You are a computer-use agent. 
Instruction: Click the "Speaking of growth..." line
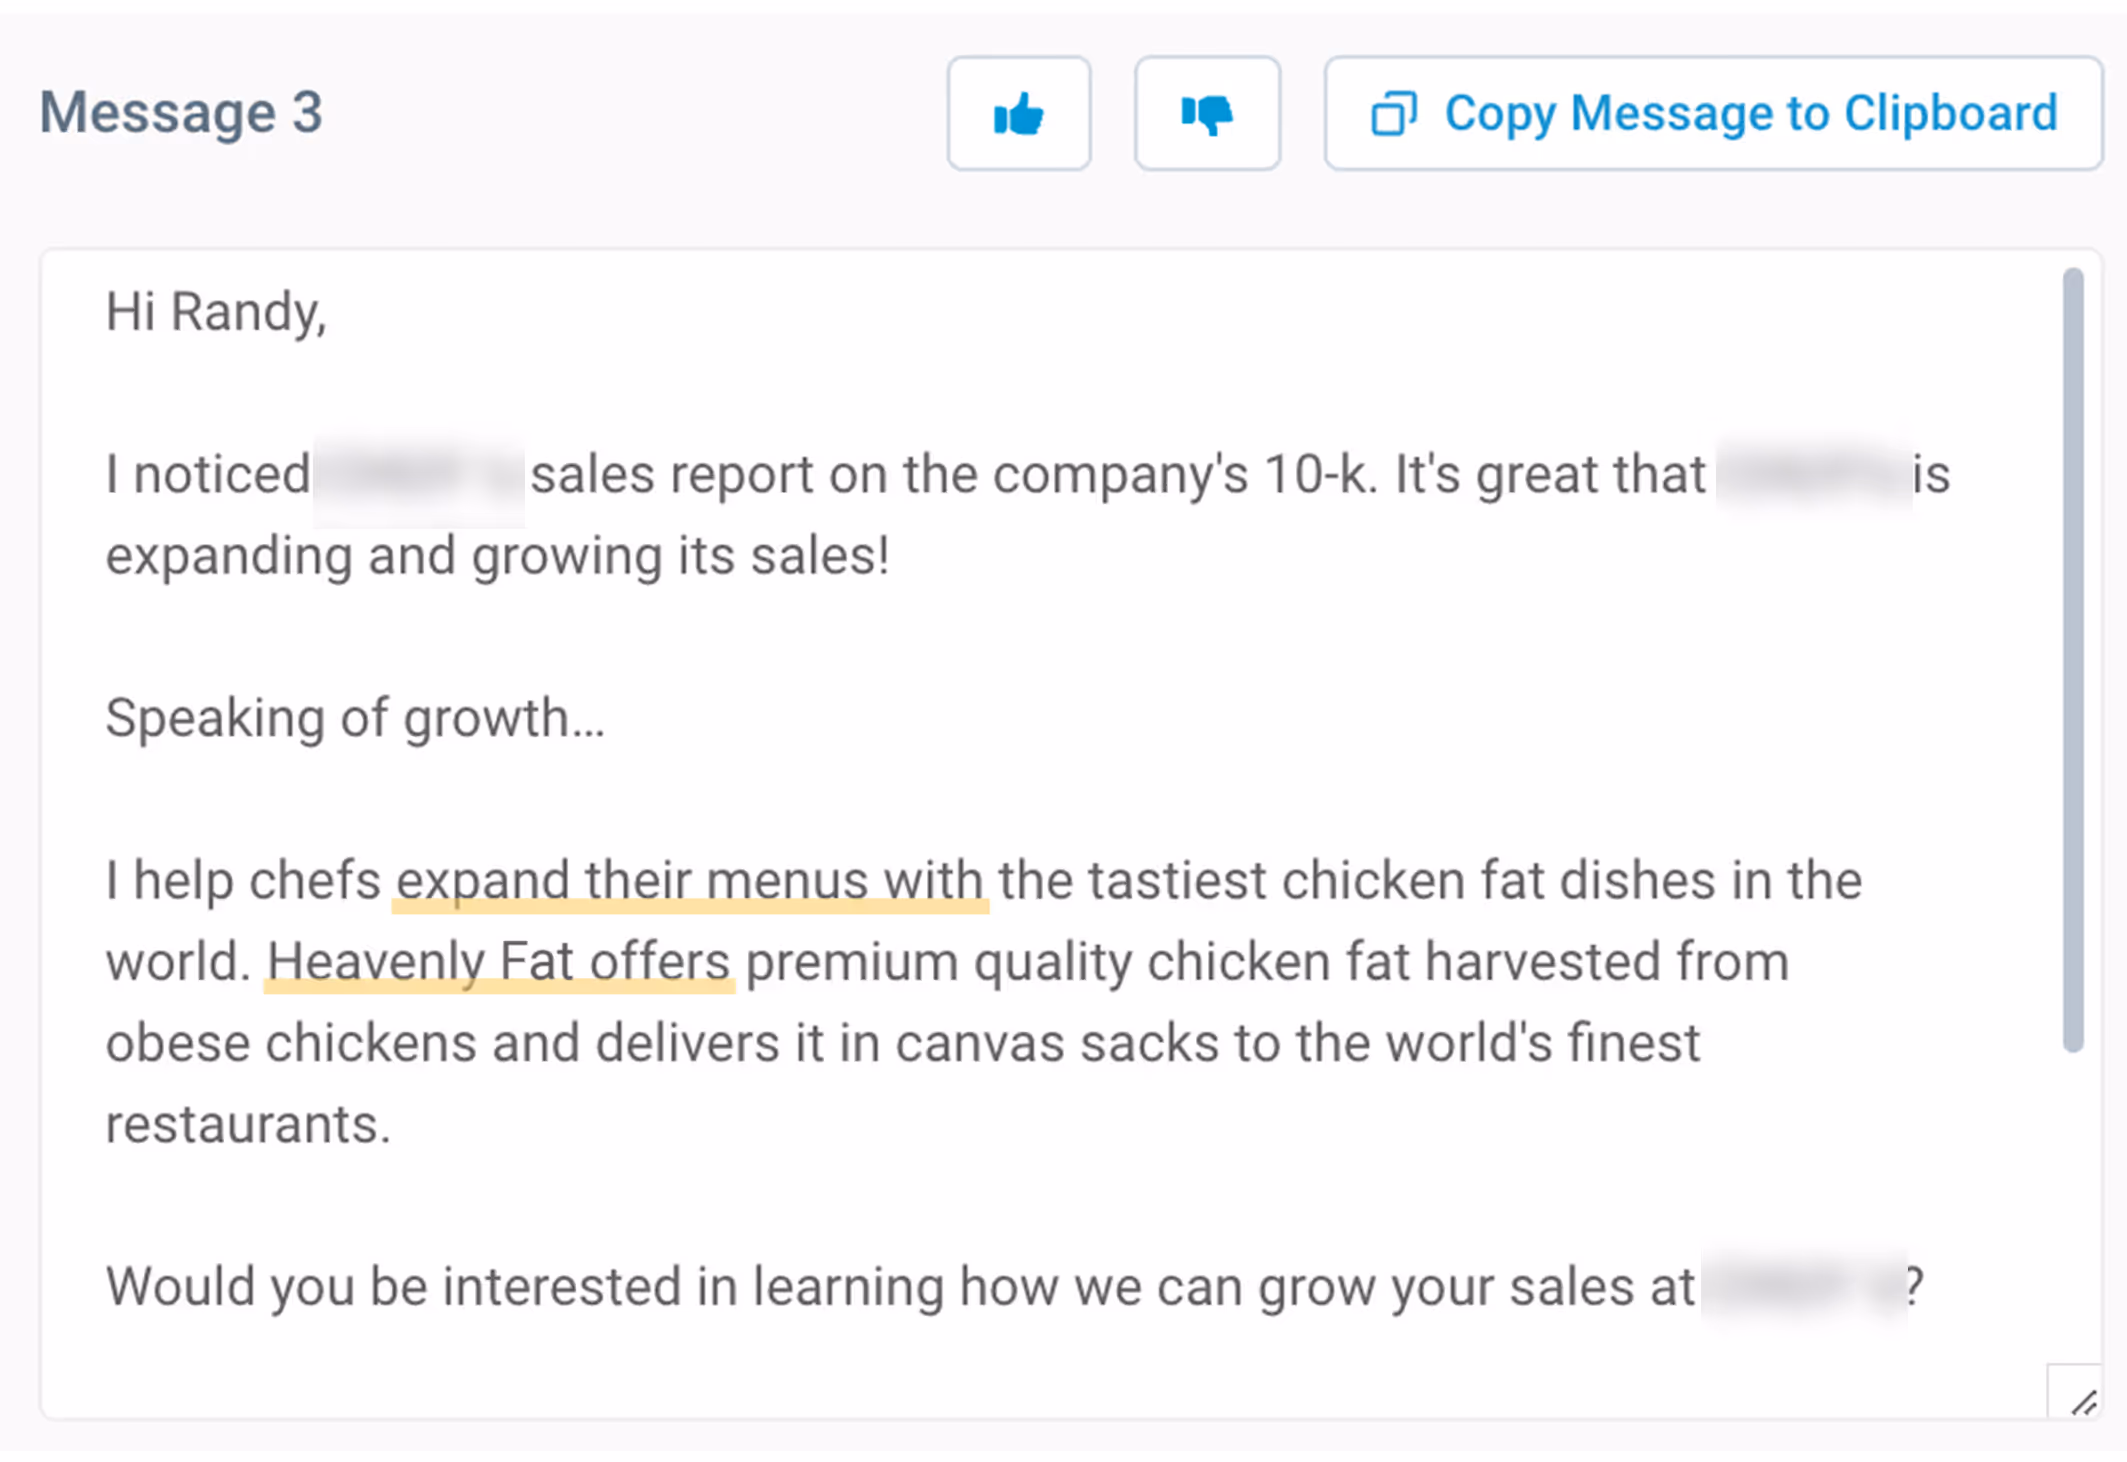(x=355, y=718)
